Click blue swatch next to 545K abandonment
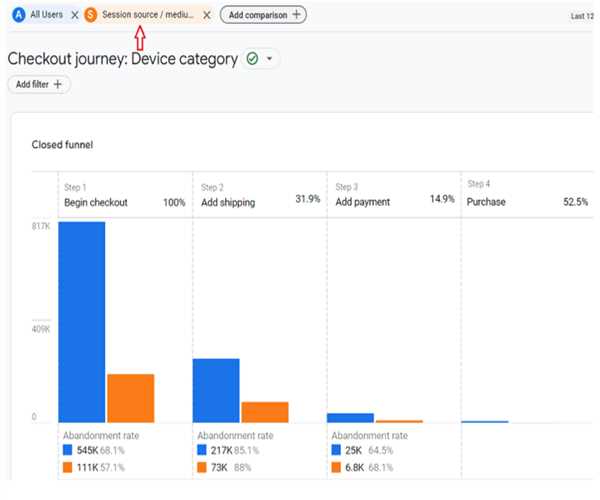The height and width of the screenshot is (500, 600). click(68, 450)
